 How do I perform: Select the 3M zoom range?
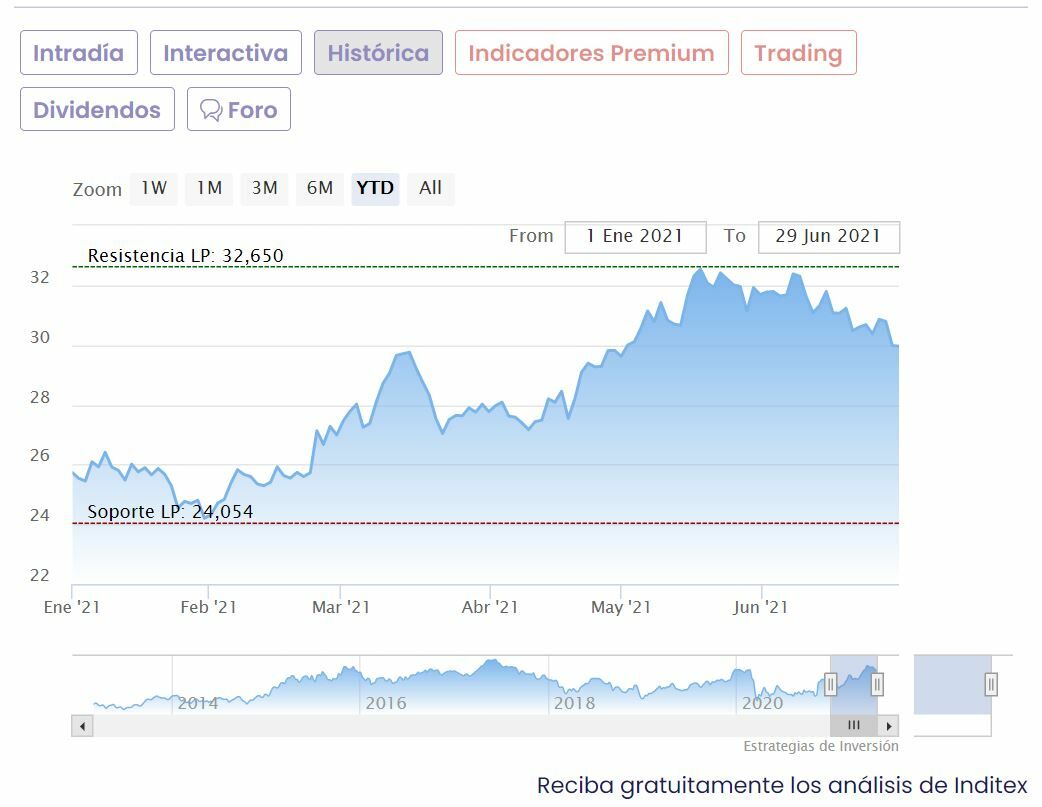(264, 188)
